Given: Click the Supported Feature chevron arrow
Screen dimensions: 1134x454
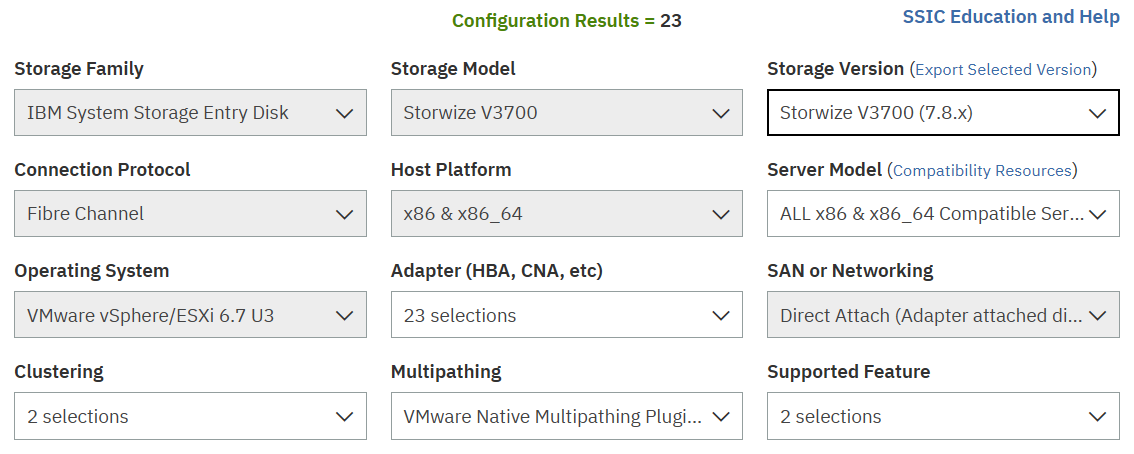Looking at the screenshot, I should (x=1098, y=417).
